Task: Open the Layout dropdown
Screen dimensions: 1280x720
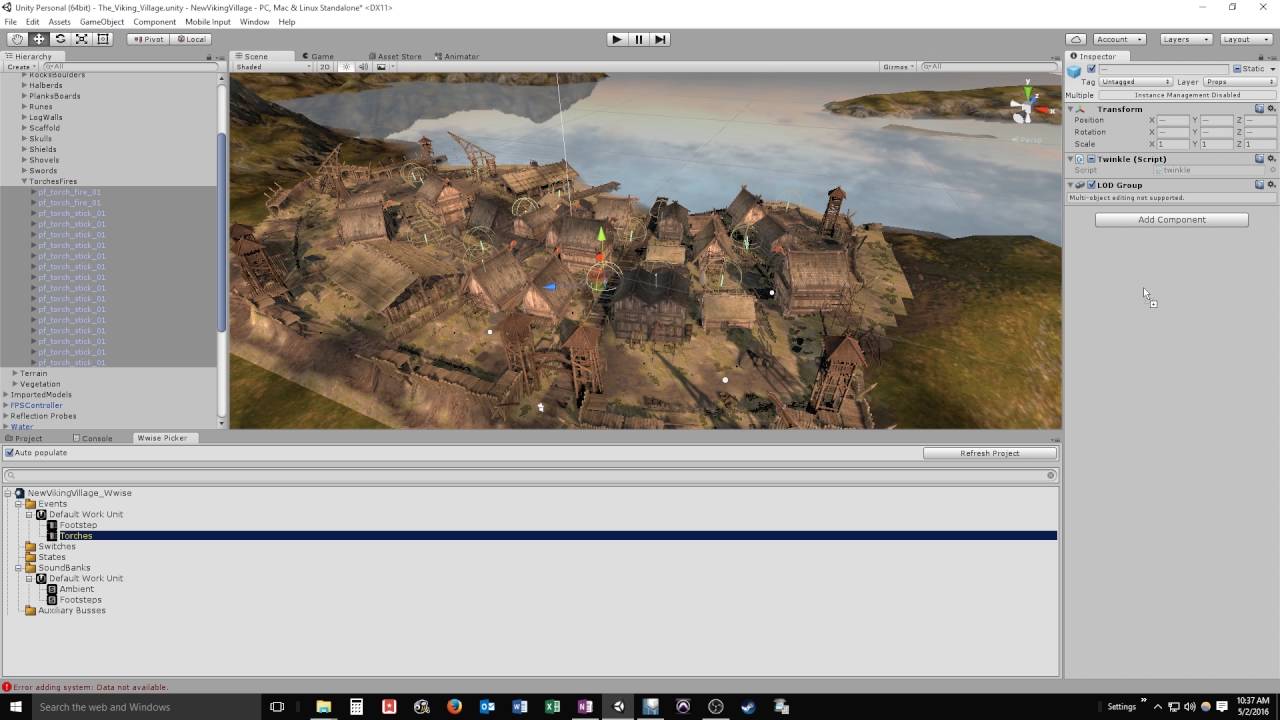Action: tap(1246, 39)
